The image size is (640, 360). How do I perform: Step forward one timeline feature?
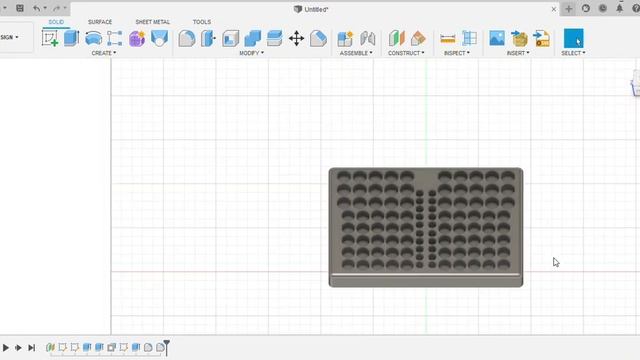[18, 348]
